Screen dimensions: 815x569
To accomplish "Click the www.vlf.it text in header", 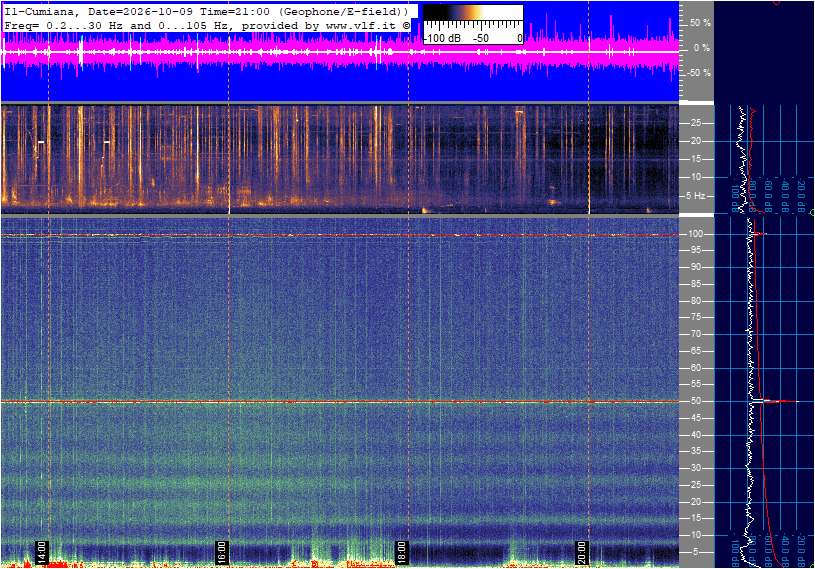I will pos(363,25).
